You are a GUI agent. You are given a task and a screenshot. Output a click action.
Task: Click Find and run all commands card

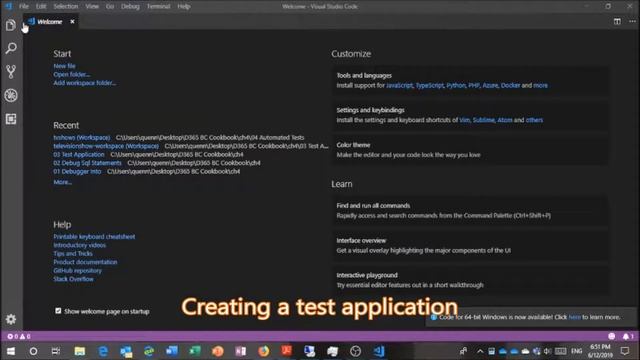tap(470, 211)
